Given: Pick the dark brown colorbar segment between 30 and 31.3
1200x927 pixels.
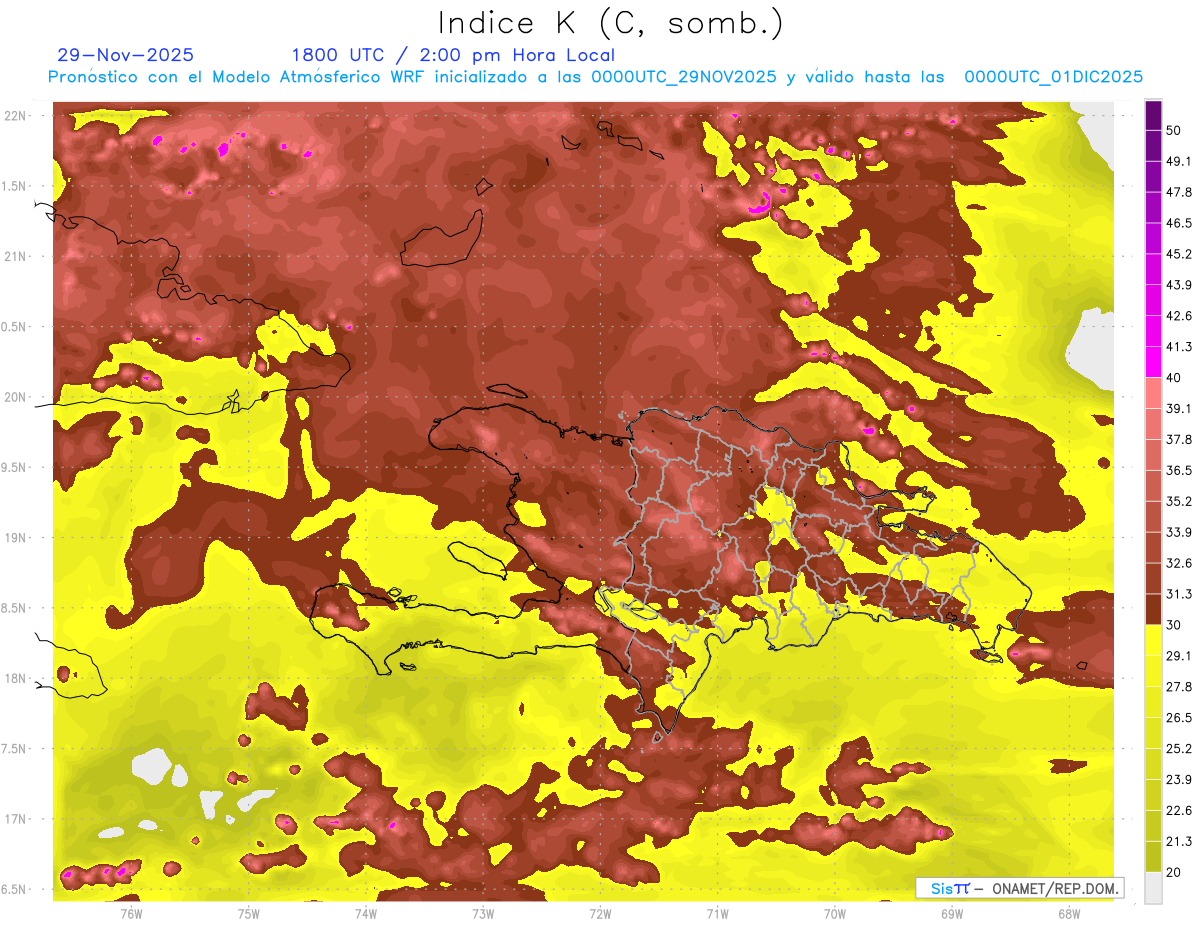Looking at the screenshot, I should (1153, 609).
